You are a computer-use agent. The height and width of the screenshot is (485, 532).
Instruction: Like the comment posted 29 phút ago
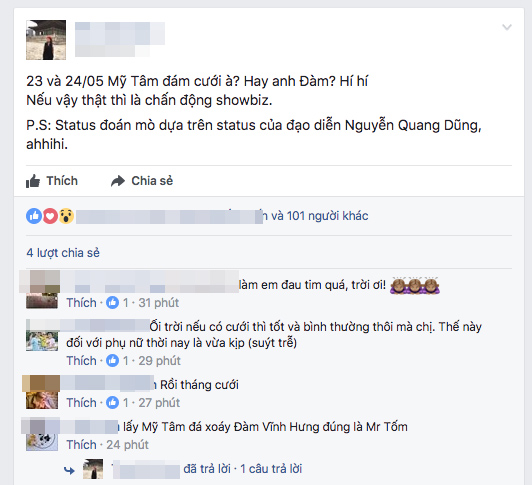81,360
